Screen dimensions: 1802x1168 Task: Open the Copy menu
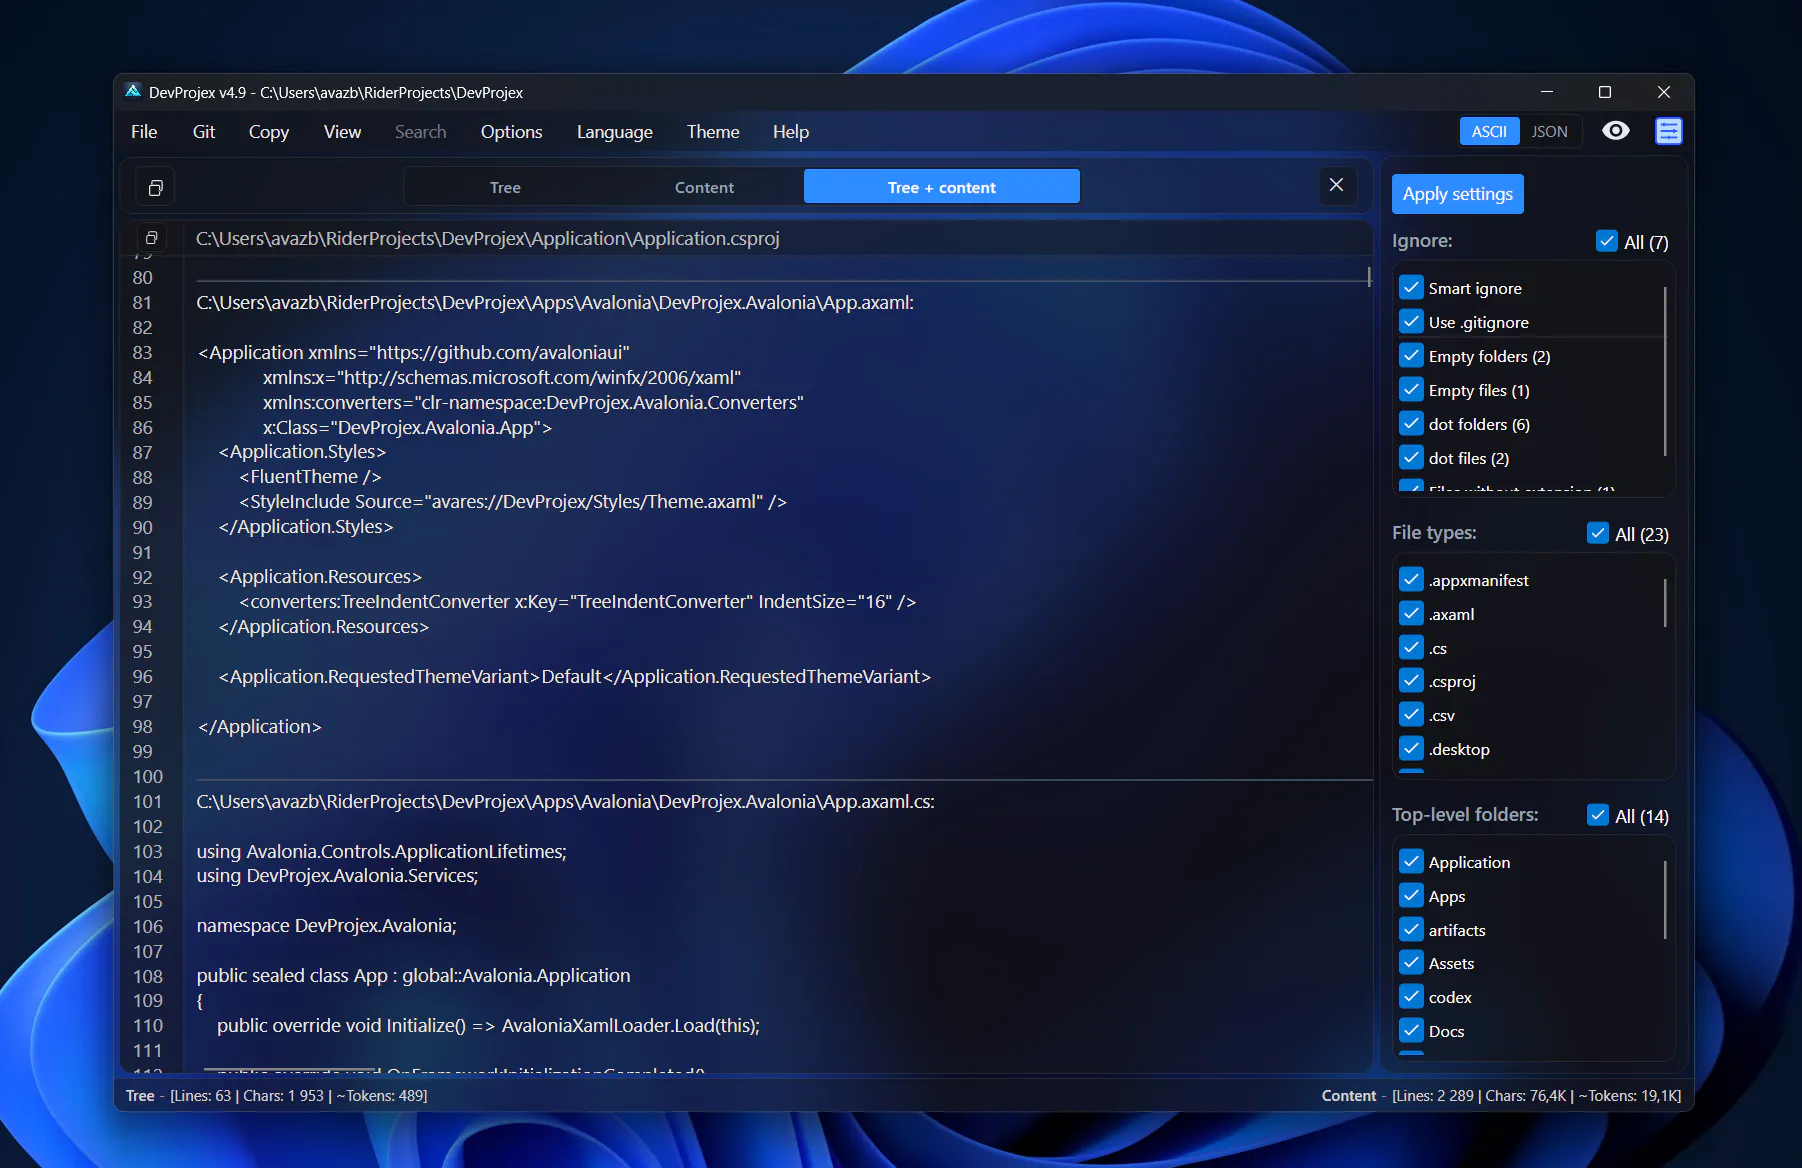pos(269,132)
